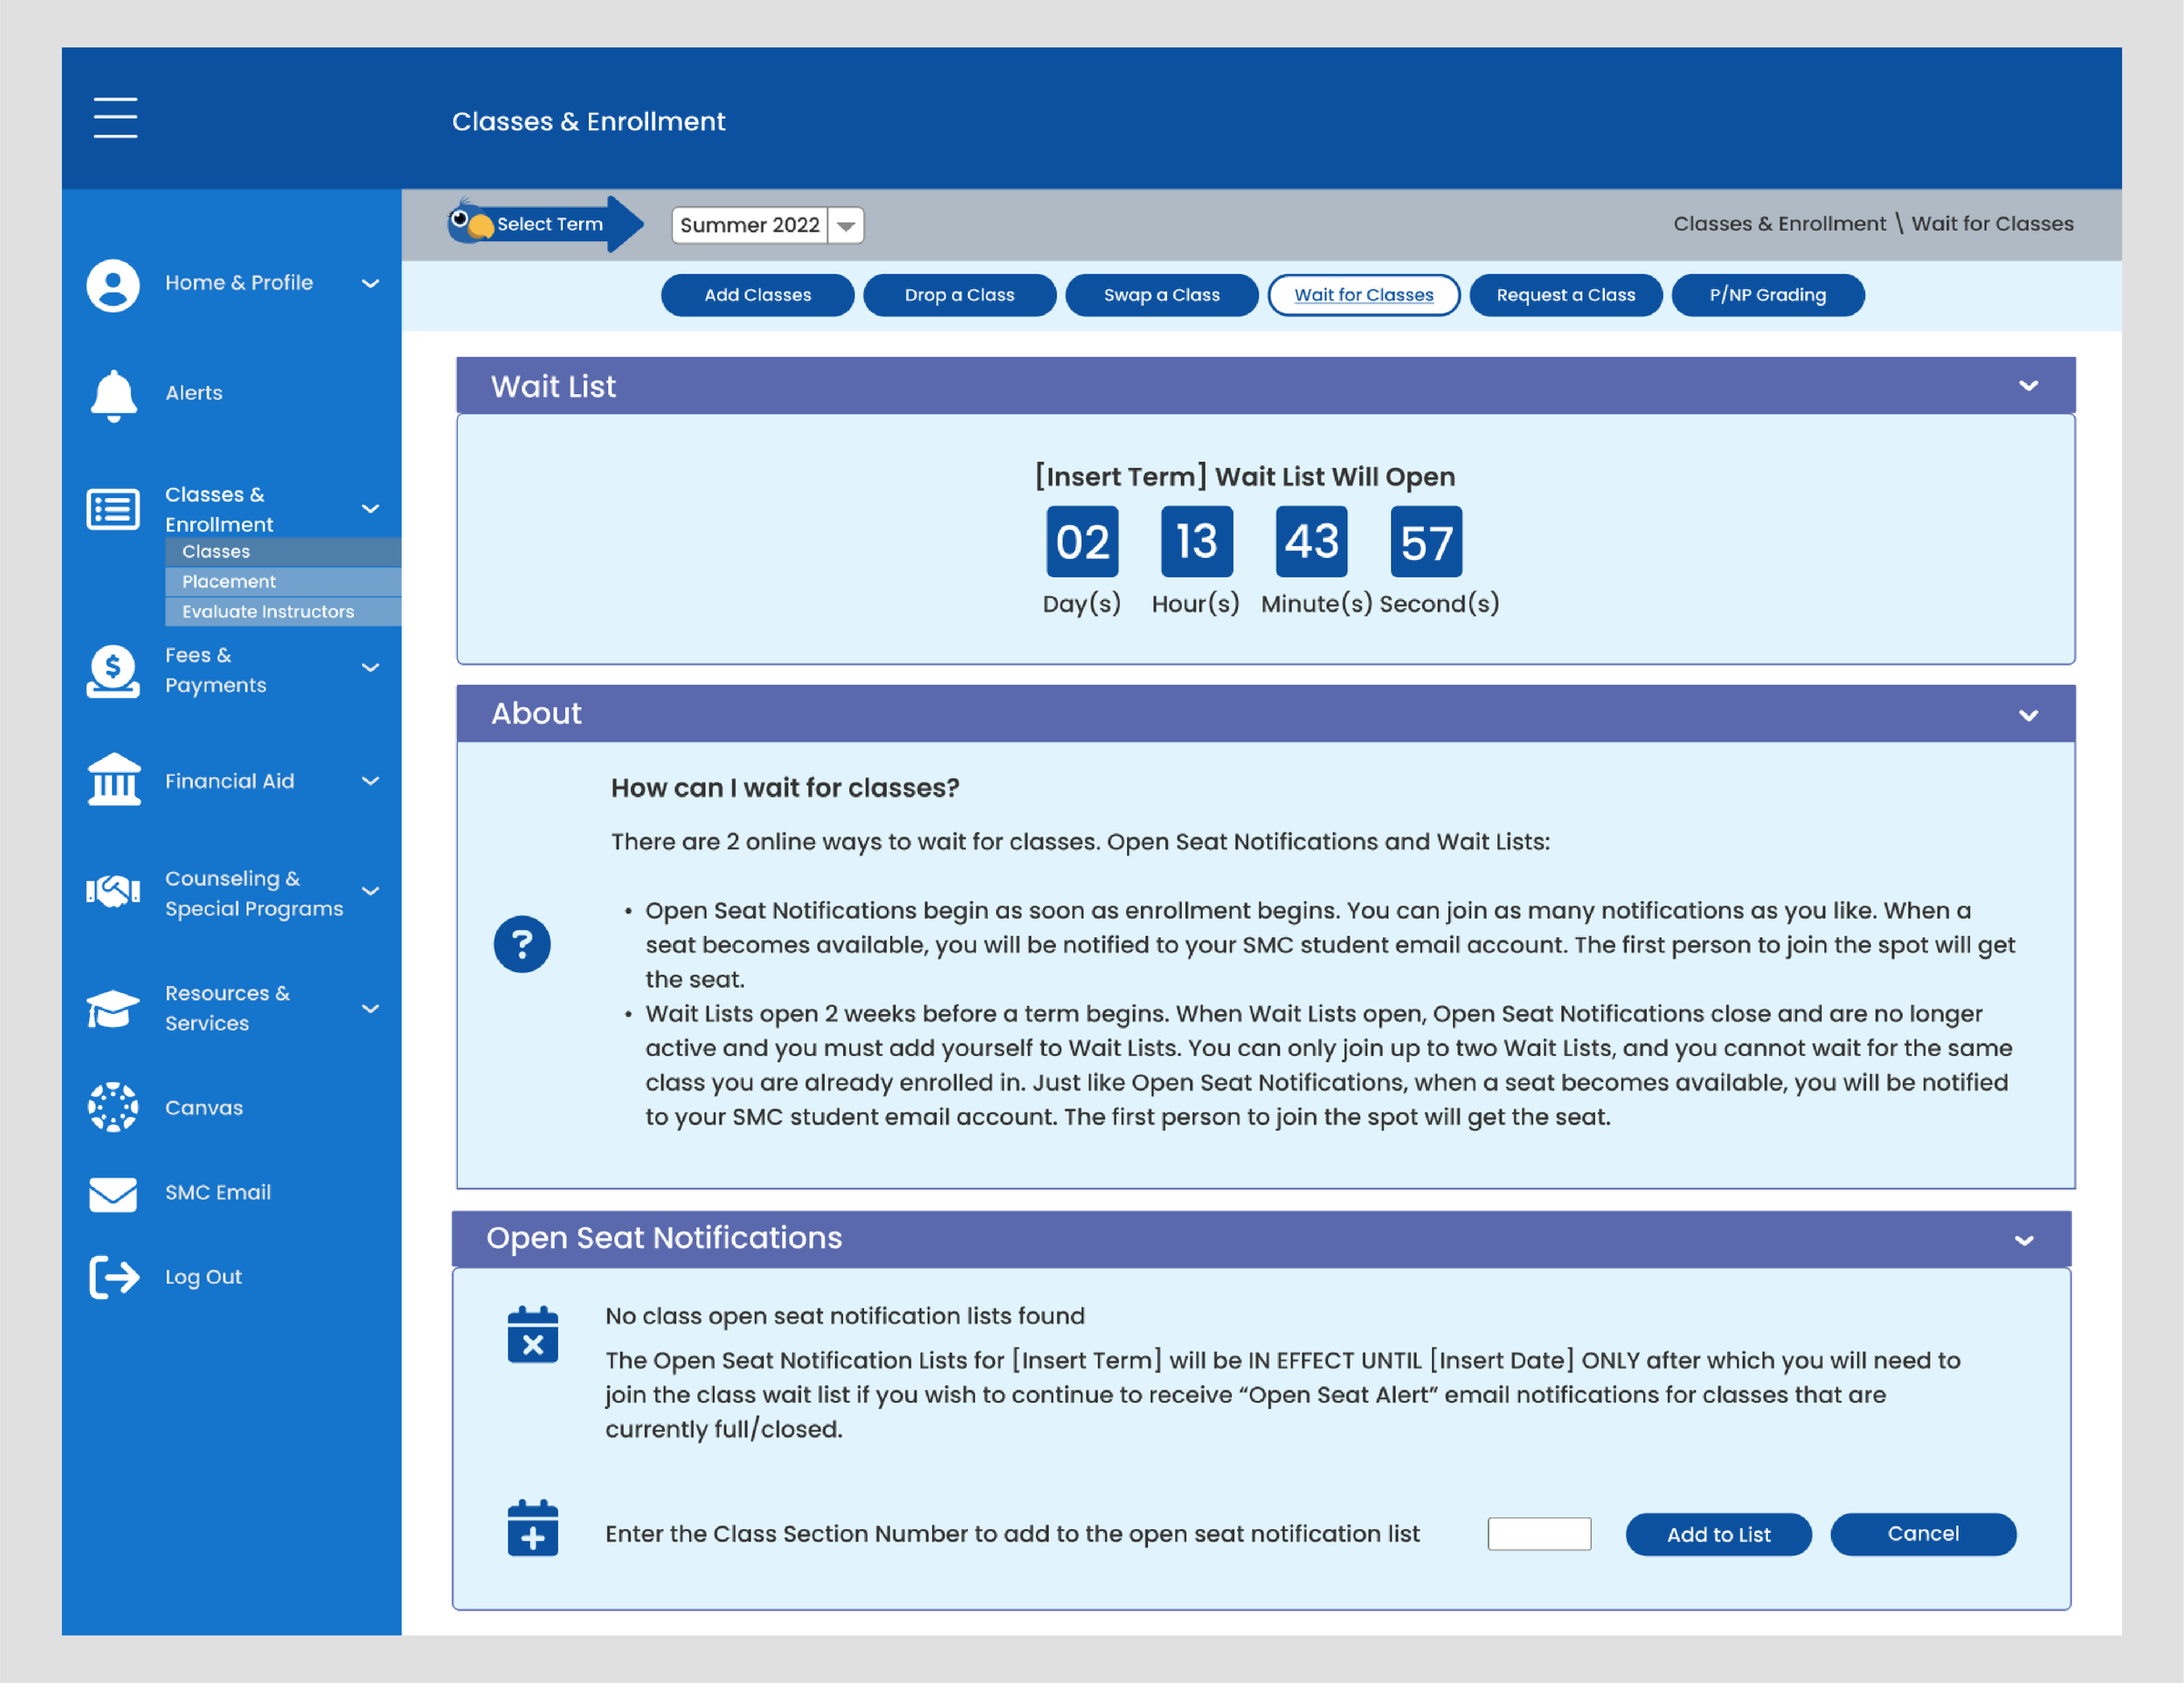Screen dimensions: 2184x1683
Task: Expand Counseling & Special Programs menu
Action: click(370, 891)
